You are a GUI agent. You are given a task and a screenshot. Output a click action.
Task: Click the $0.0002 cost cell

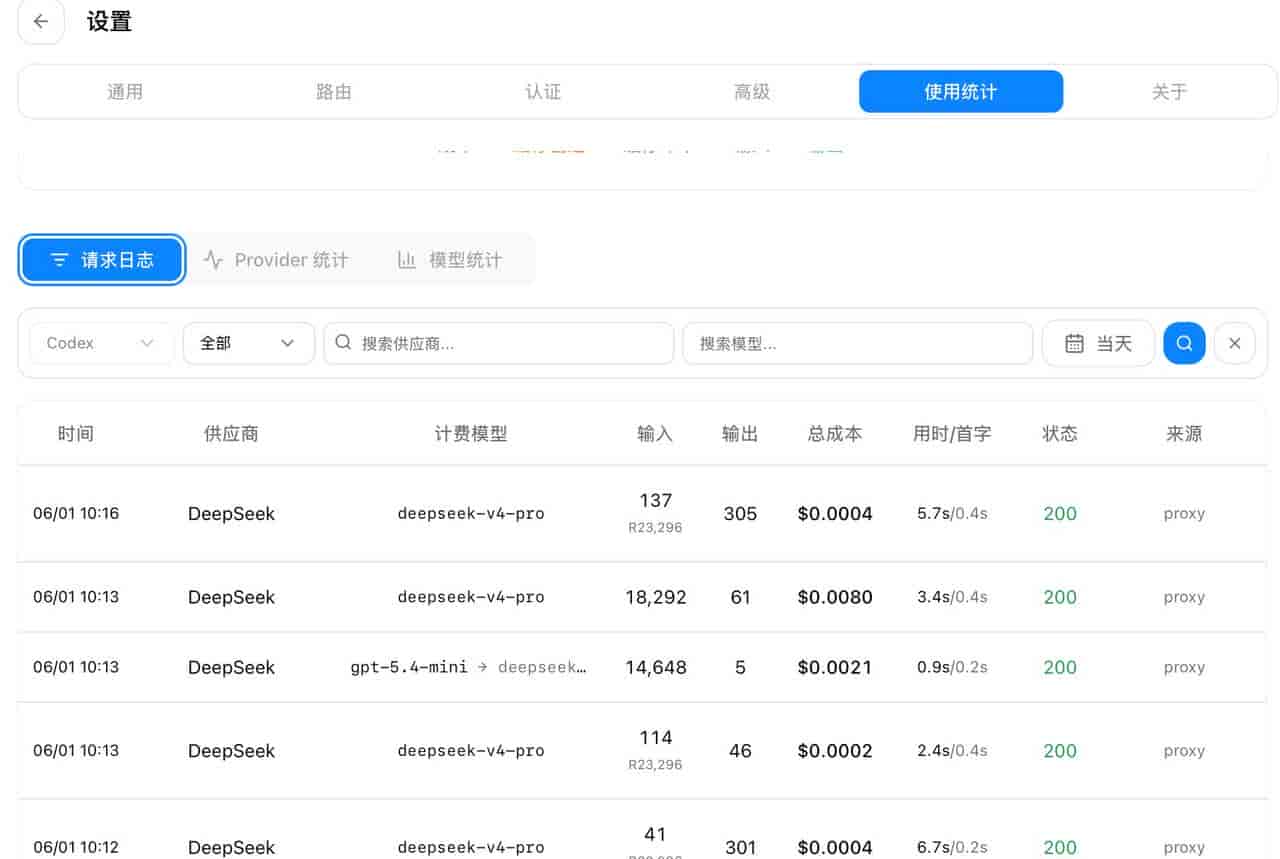pos(835,751)
